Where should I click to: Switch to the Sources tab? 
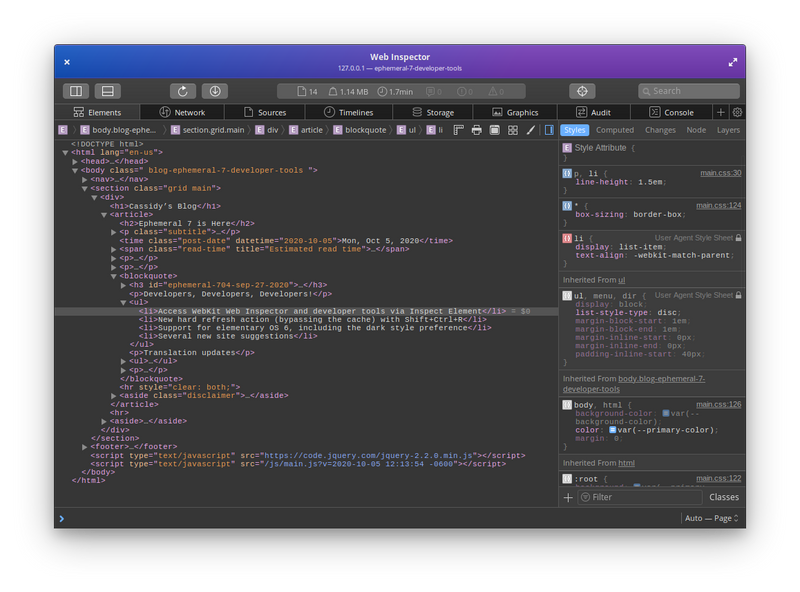[265, 112]
